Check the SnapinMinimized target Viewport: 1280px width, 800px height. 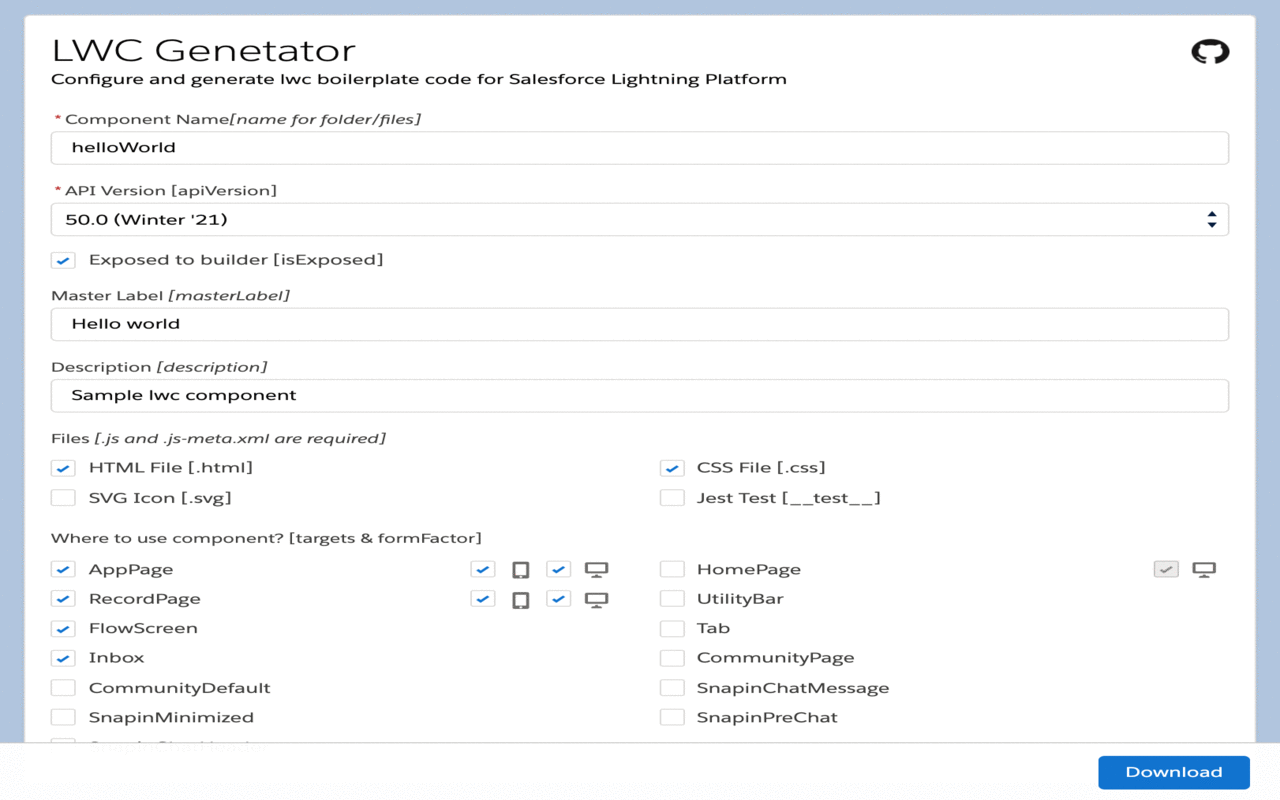click(x=63, y=717)
